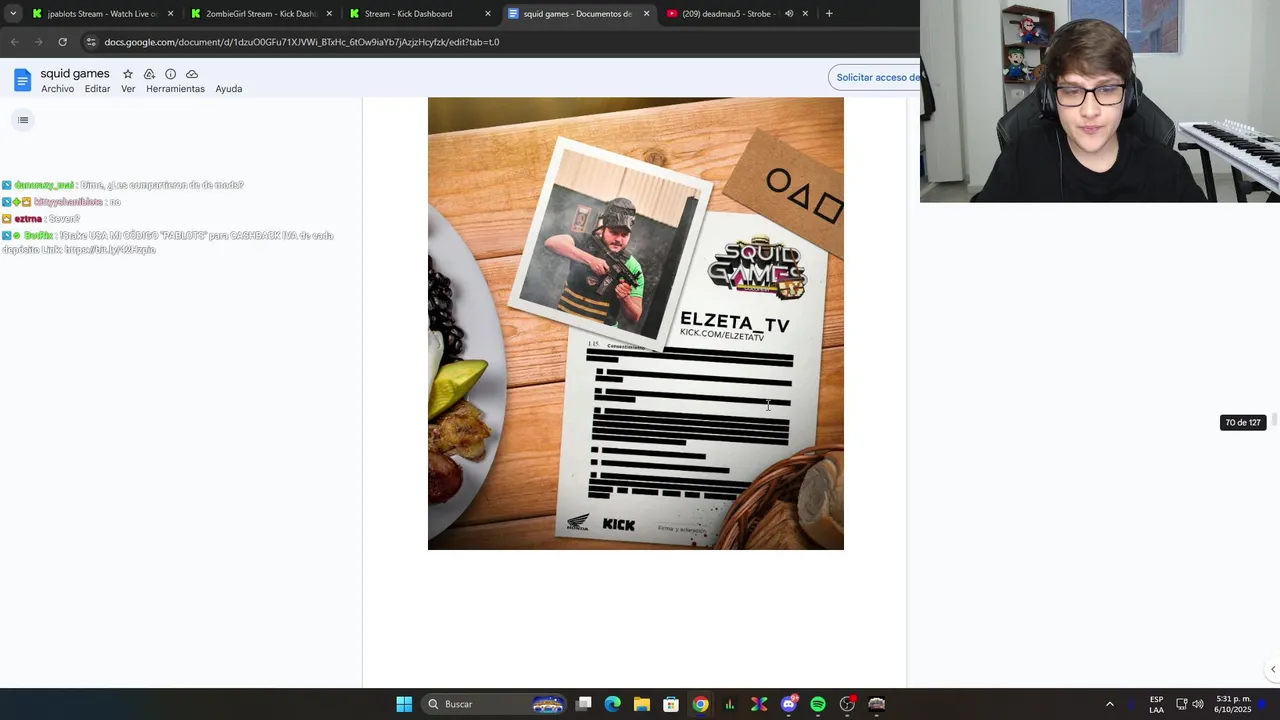The image size is (1280, 720).
Task: Select the ELZETA_TV poster image
Action: click(x=636, y=323)
